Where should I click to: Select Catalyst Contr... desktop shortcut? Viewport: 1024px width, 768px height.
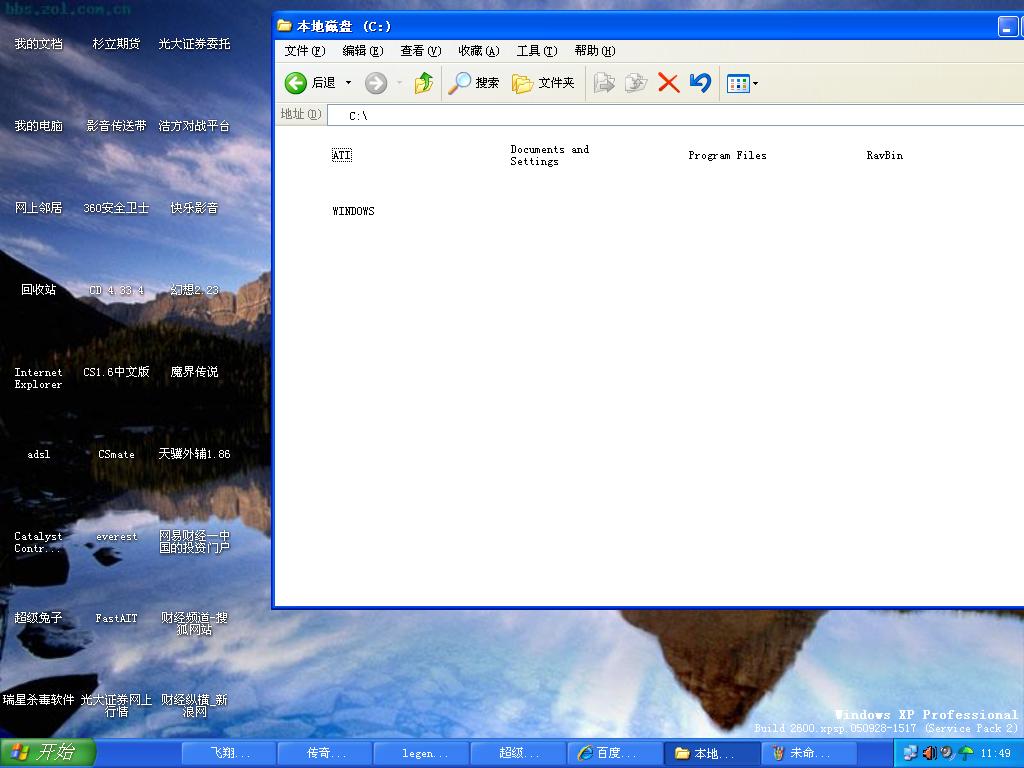39,542
